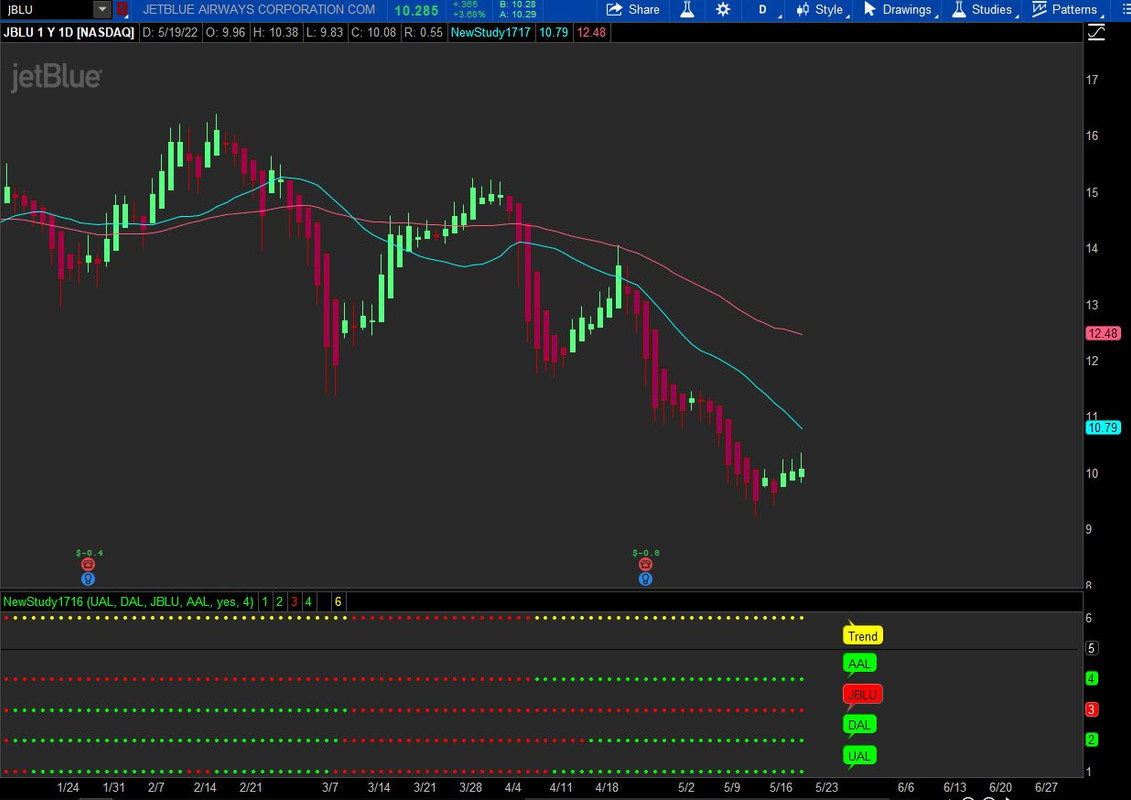This screenshot has height=800, width=1131.
Task: Click the 16 price level on axis
Action: (x=1092, y=136)
